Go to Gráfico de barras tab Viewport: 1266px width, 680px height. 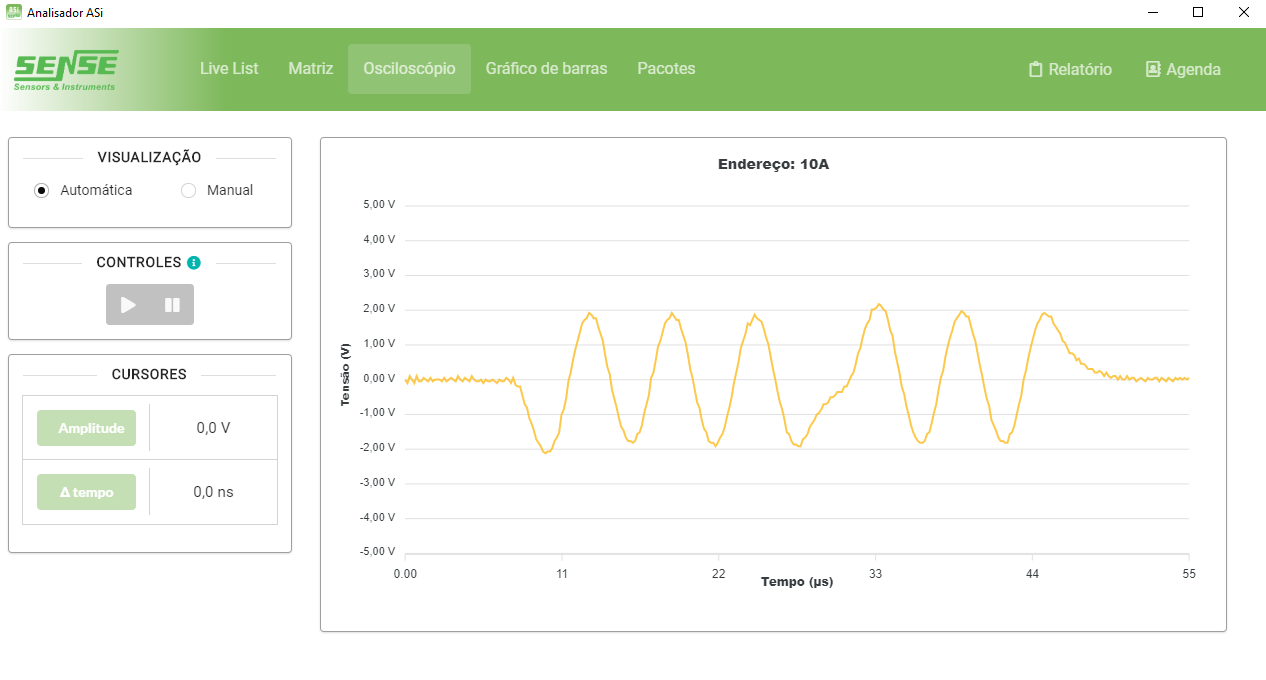point(546,69)
